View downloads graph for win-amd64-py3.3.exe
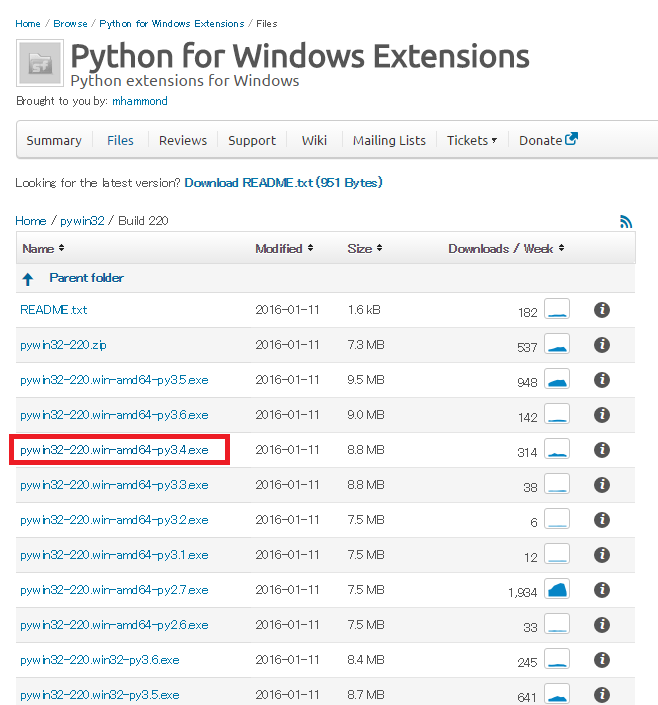Viewport: 658px width, 705px height. pyautogui.click(x=557, y=484)
